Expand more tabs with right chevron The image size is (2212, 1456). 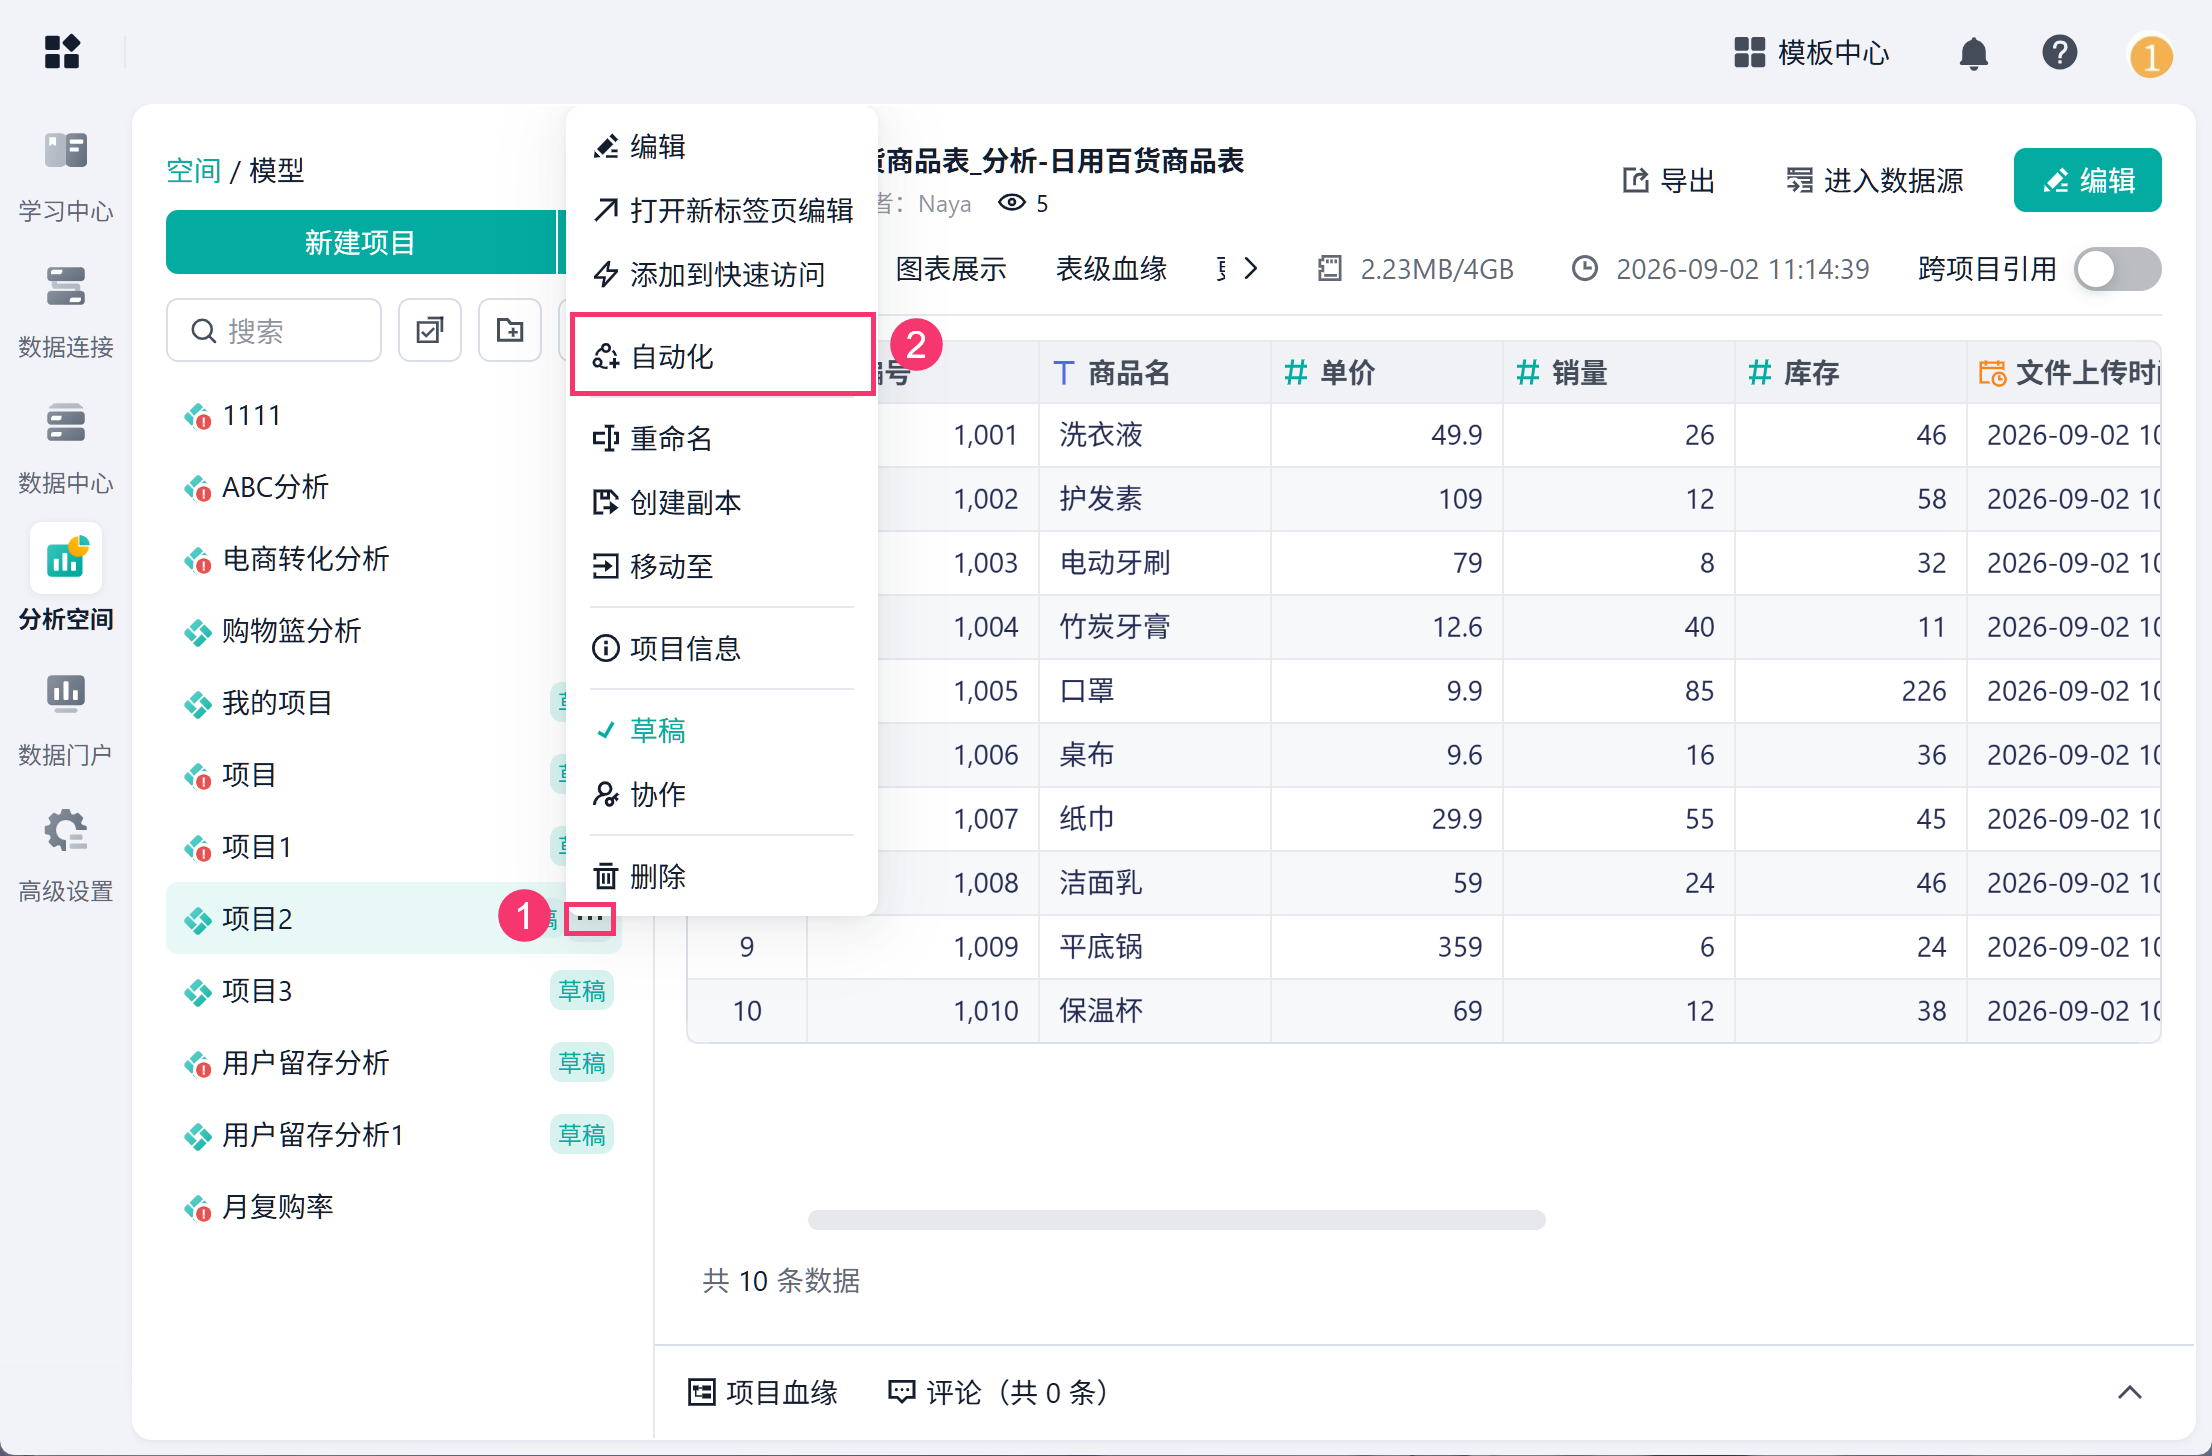(x=1250, y=268)
